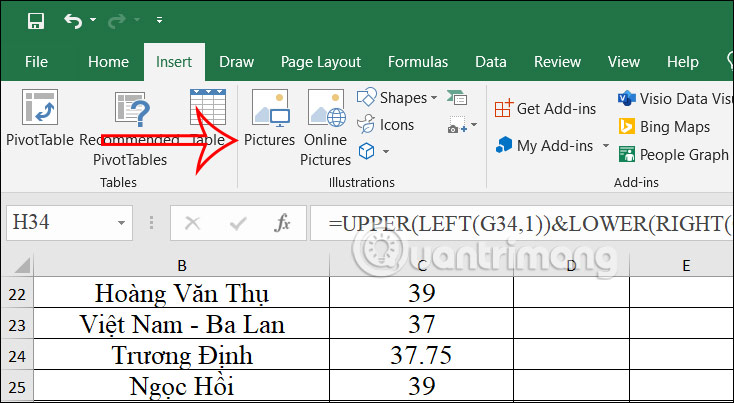
Task: Switch to the Home tab
Action: (108, 62)
